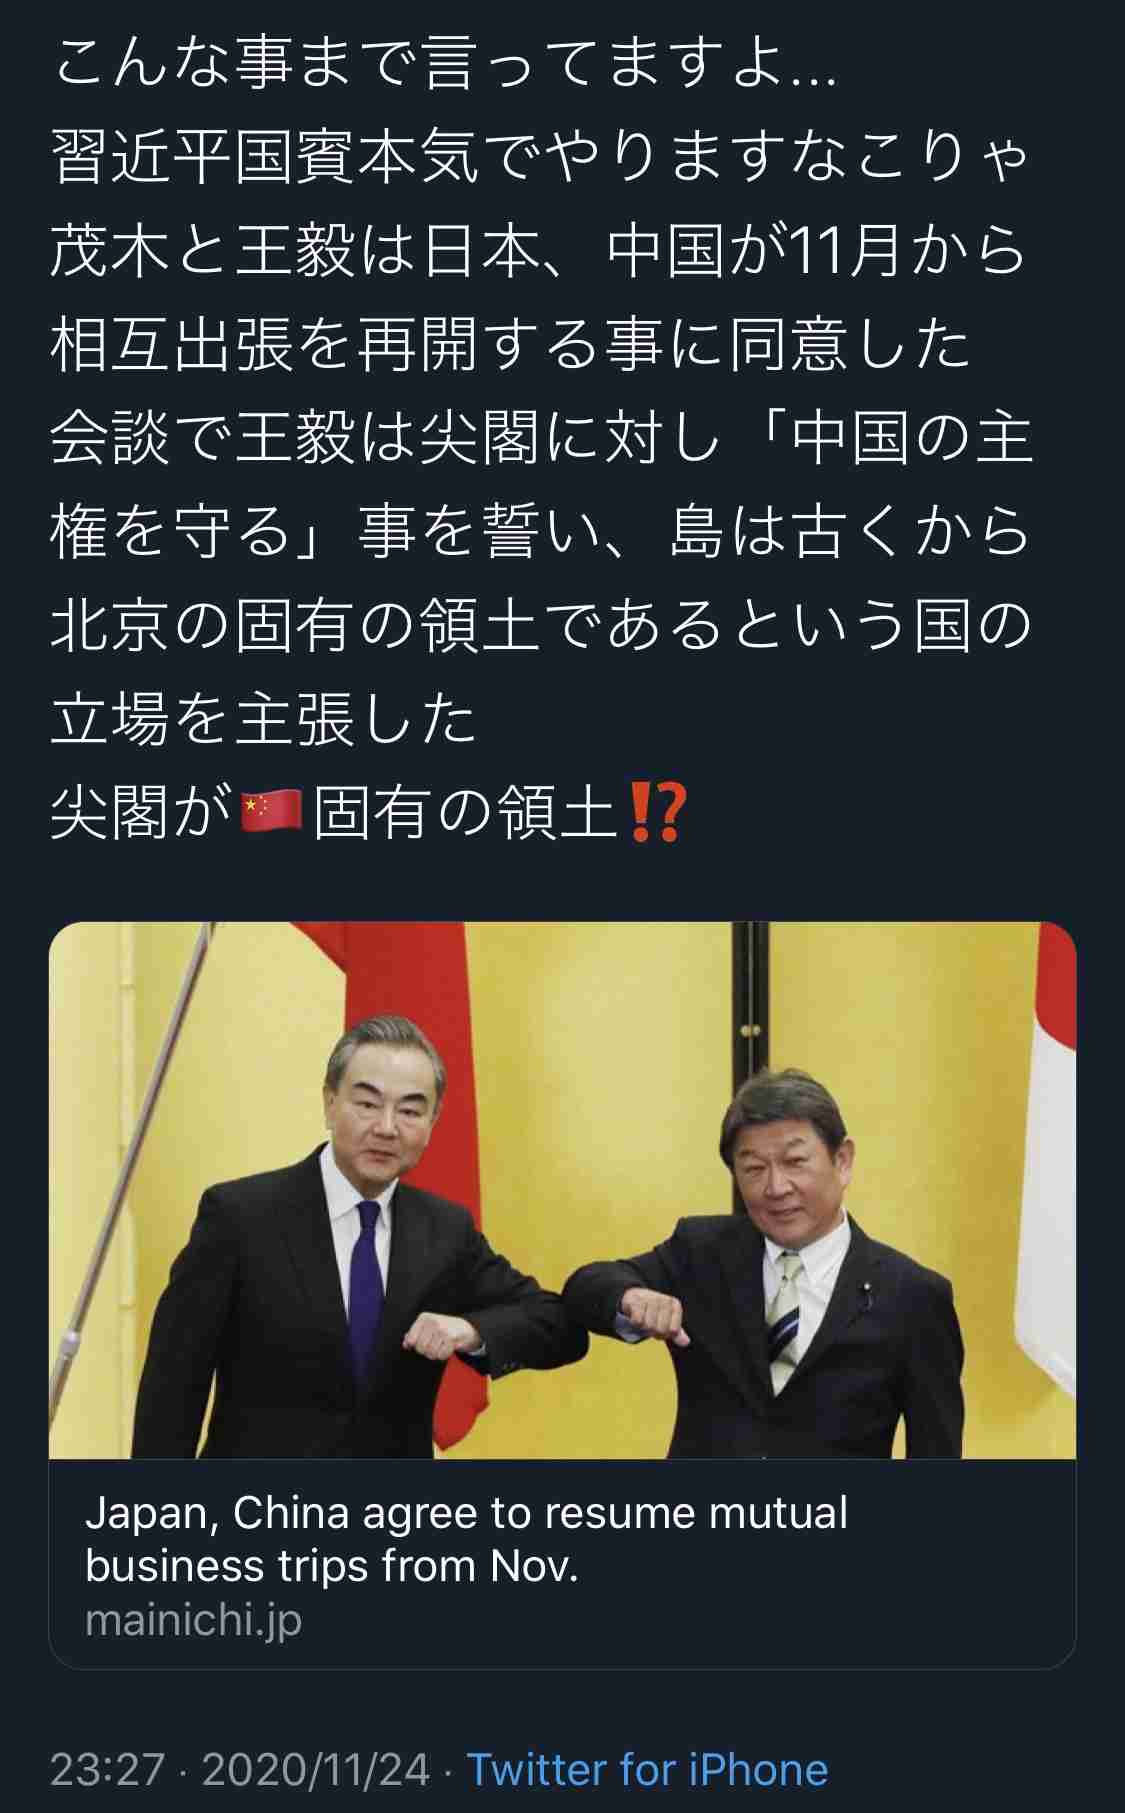Viewport: 1125px width, 1813px height.
Task: Select the line '立場を主張した'
Action: [x=264, y=717]
